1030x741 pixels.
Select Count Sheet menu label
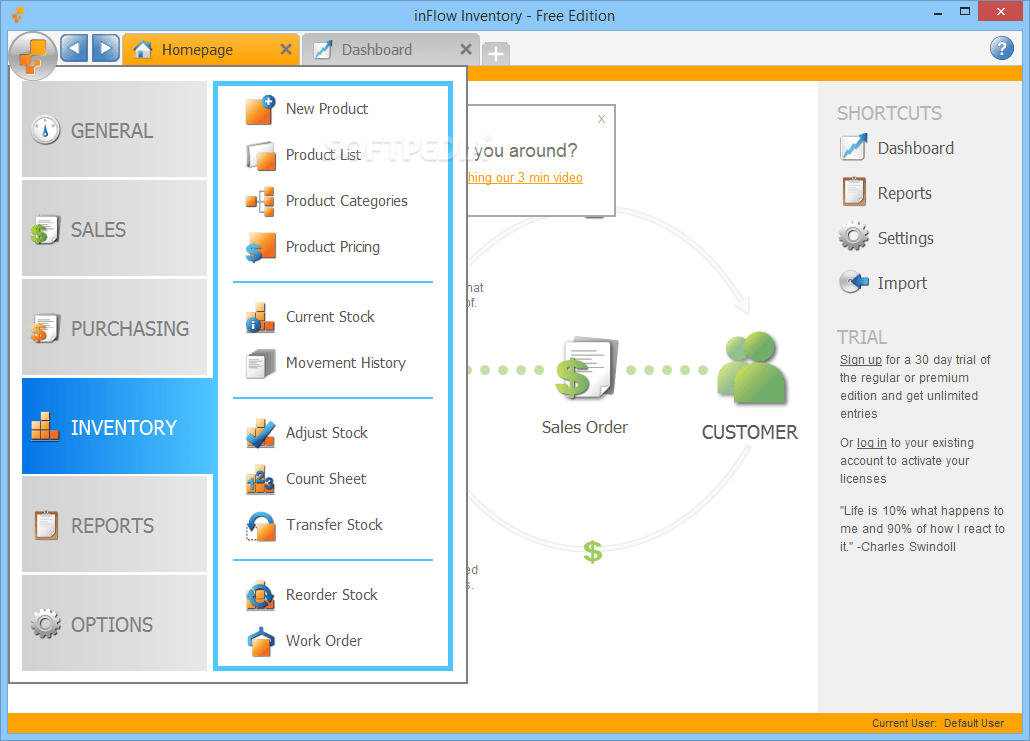click(x=326, y=479)
